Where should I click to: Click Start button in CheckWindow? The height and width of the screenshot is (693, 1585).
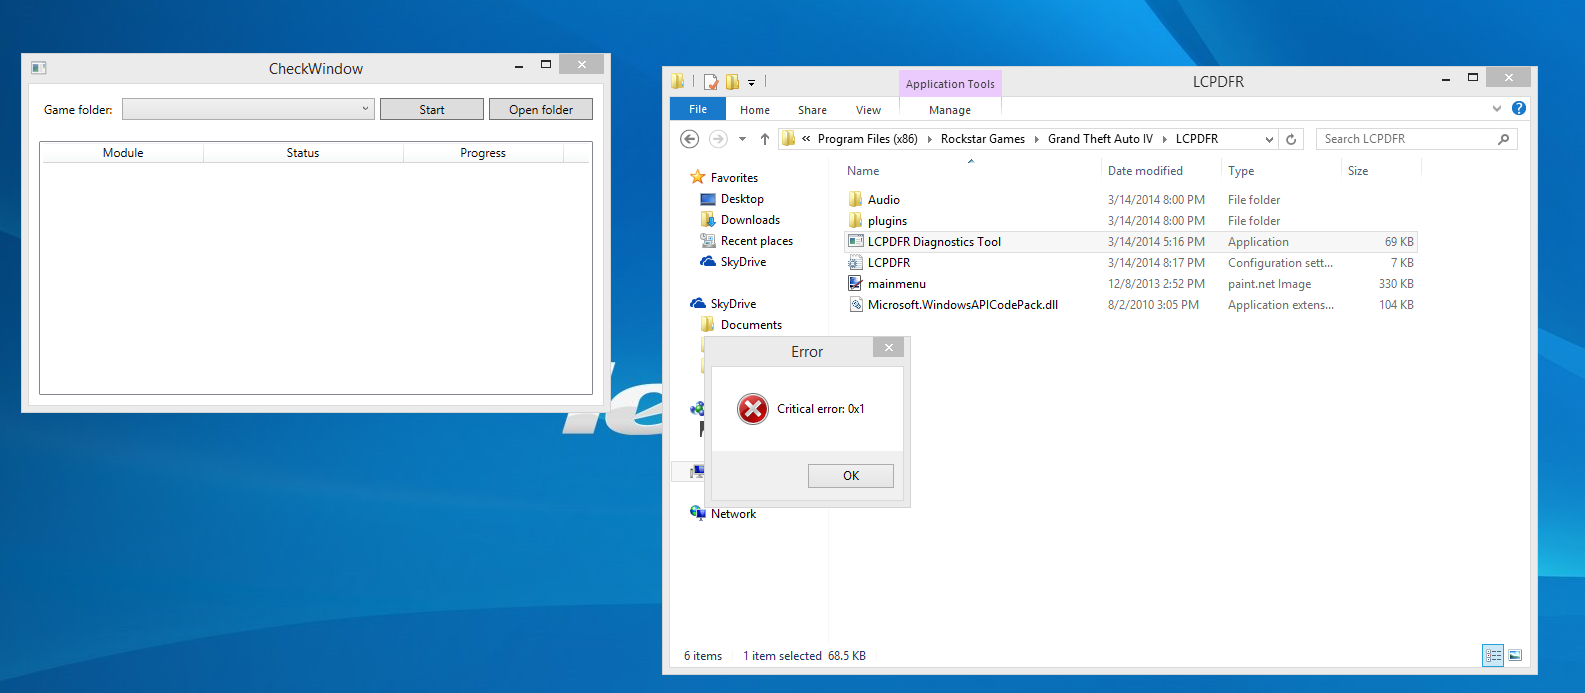click(432, 109)
